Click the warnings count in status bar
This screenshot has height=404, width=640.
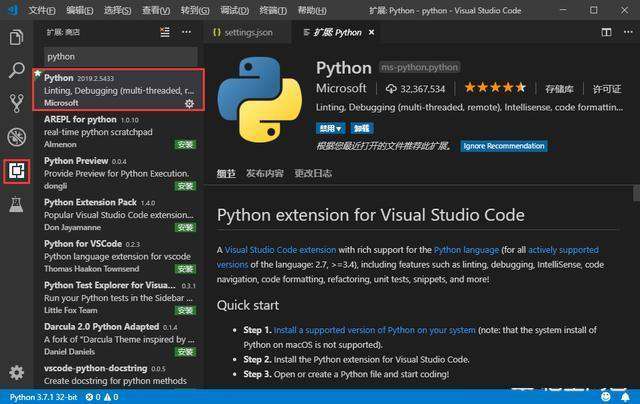(x=111, y=397)
